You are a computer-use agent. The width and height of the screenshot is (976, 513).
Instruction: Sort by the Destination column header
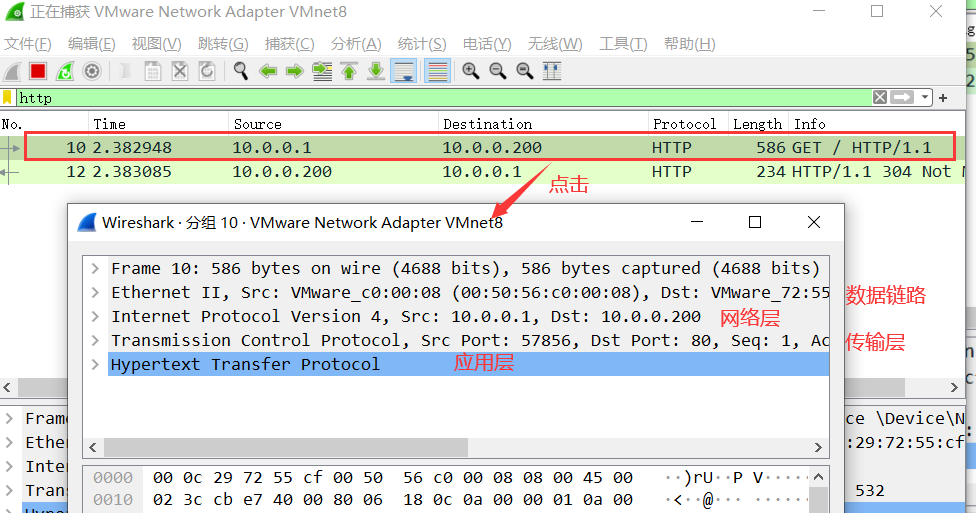[x=543, y=124]
